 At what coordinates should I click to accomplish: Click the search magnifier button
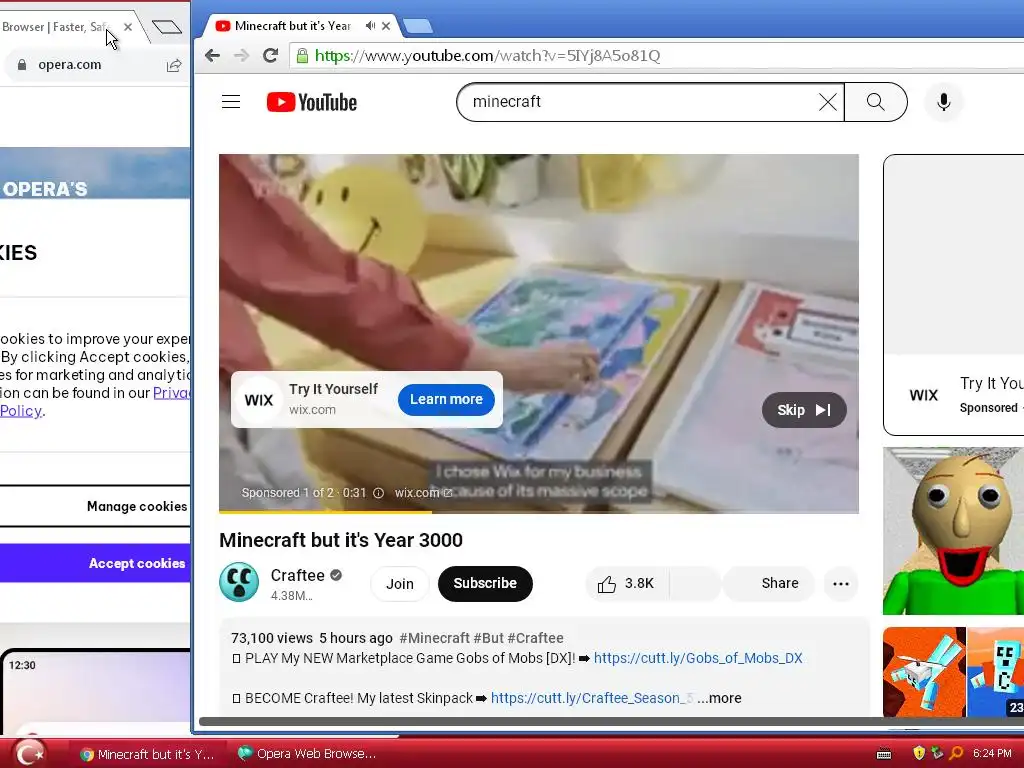(875, 102)
